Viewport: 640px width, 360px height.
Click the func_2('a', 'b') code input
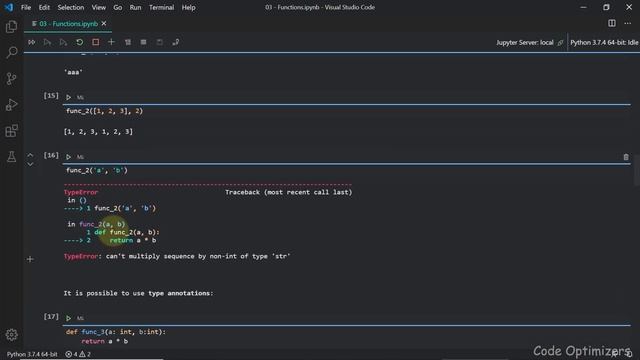(x=347, y=171)
